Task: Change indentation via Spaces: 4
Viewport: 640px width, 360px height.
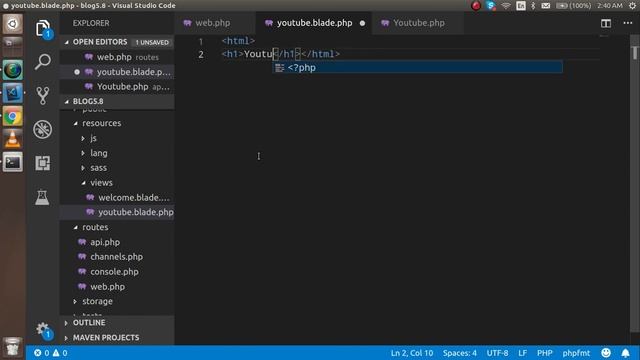Action: [460, 353]
